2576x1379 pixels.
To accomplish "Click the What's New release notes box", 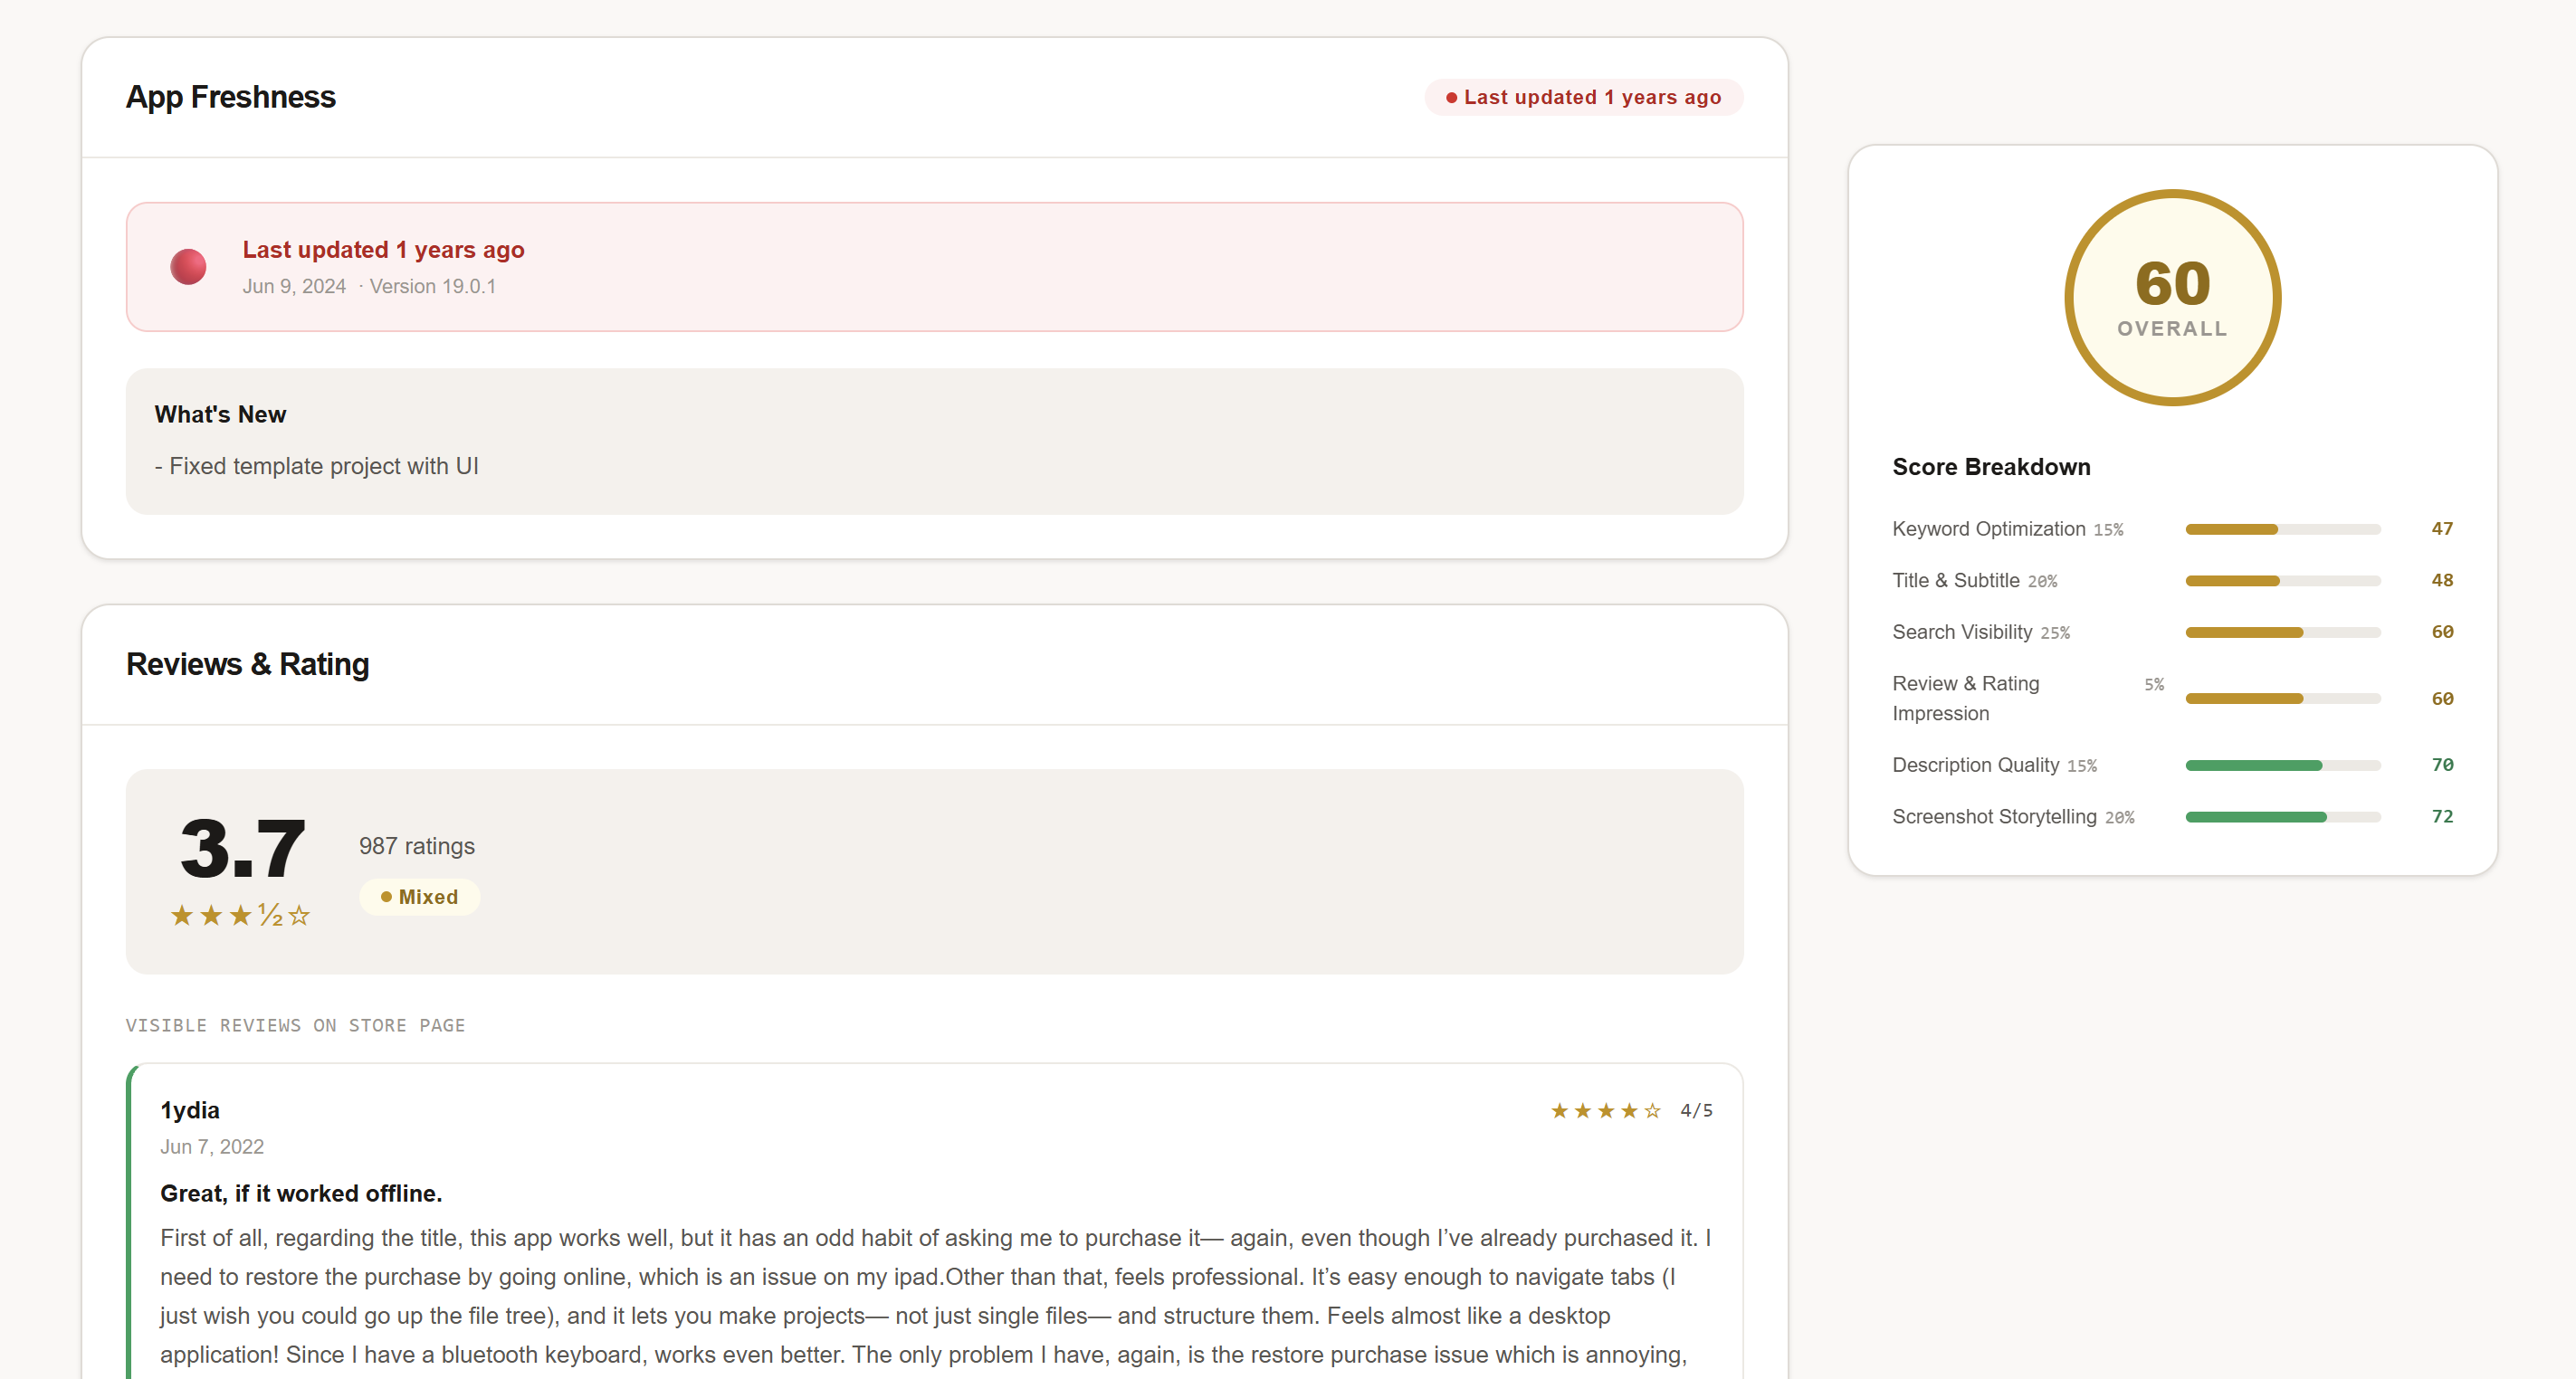I will [934, 441].
